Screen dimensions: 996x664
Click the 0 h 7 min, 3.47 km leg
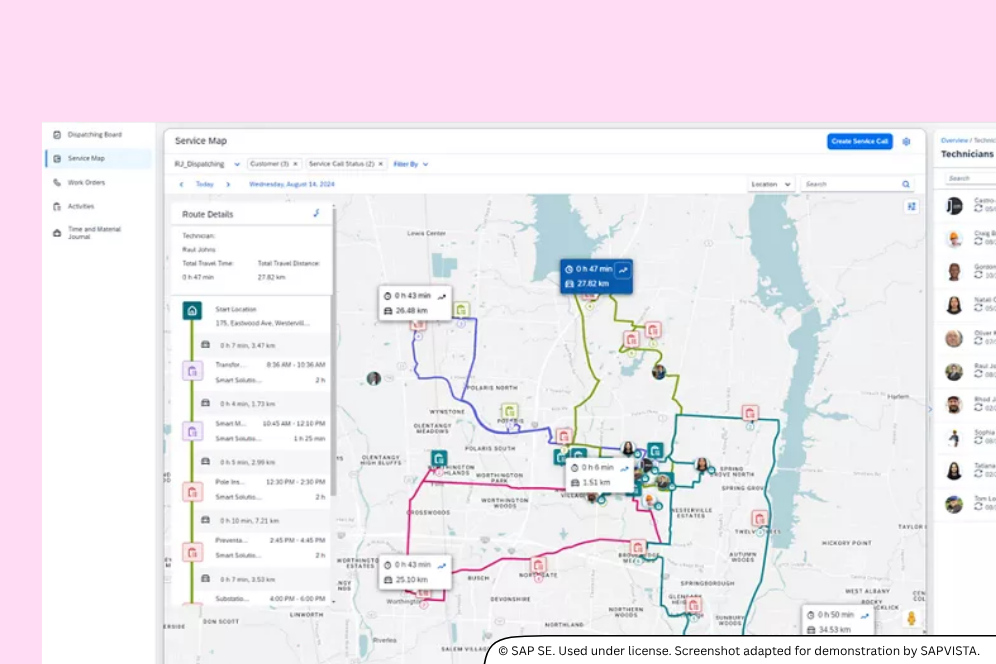254,345
